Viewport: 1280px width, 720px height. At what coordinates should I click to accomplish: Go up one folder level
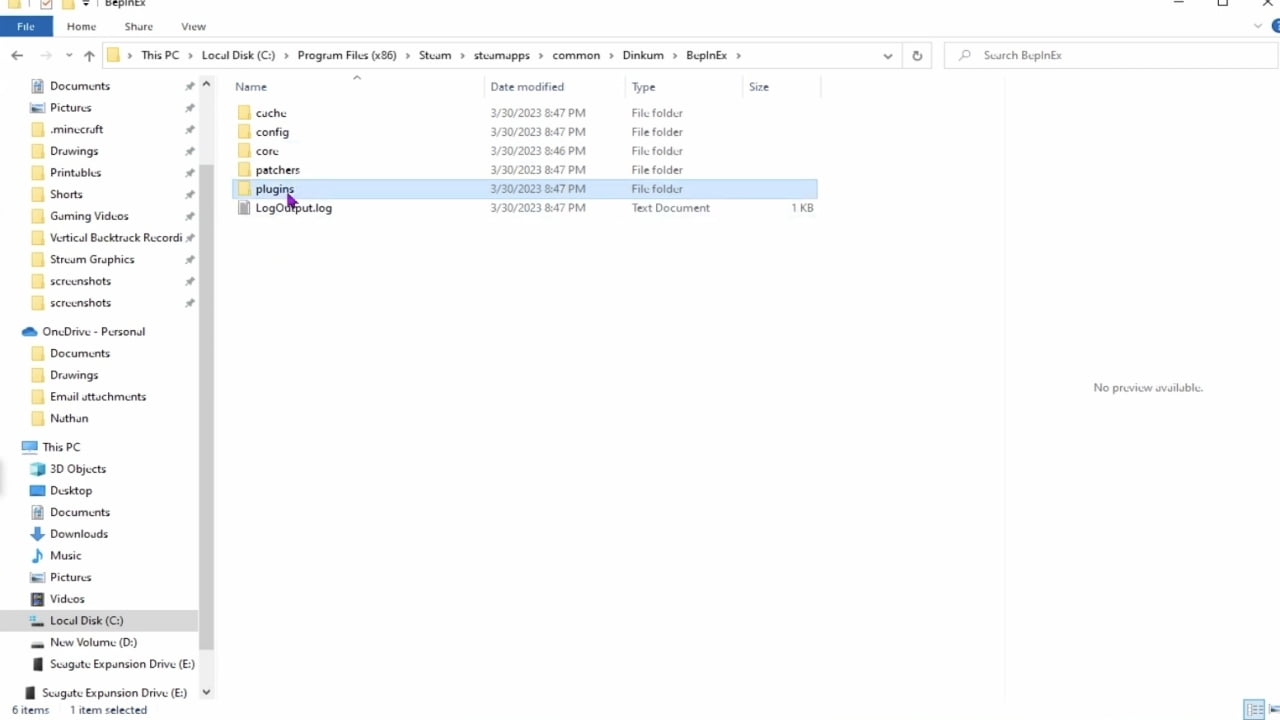[89, 56]
